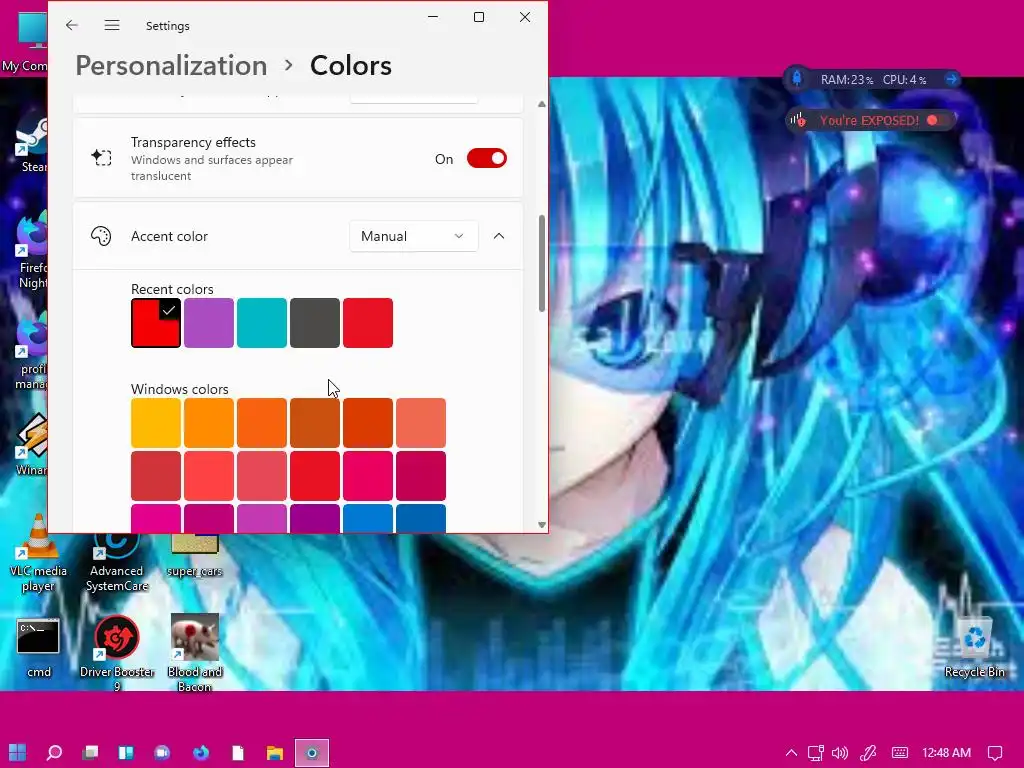
Task: Click the Personalization breadcrumb link
Action: point(171,66)
